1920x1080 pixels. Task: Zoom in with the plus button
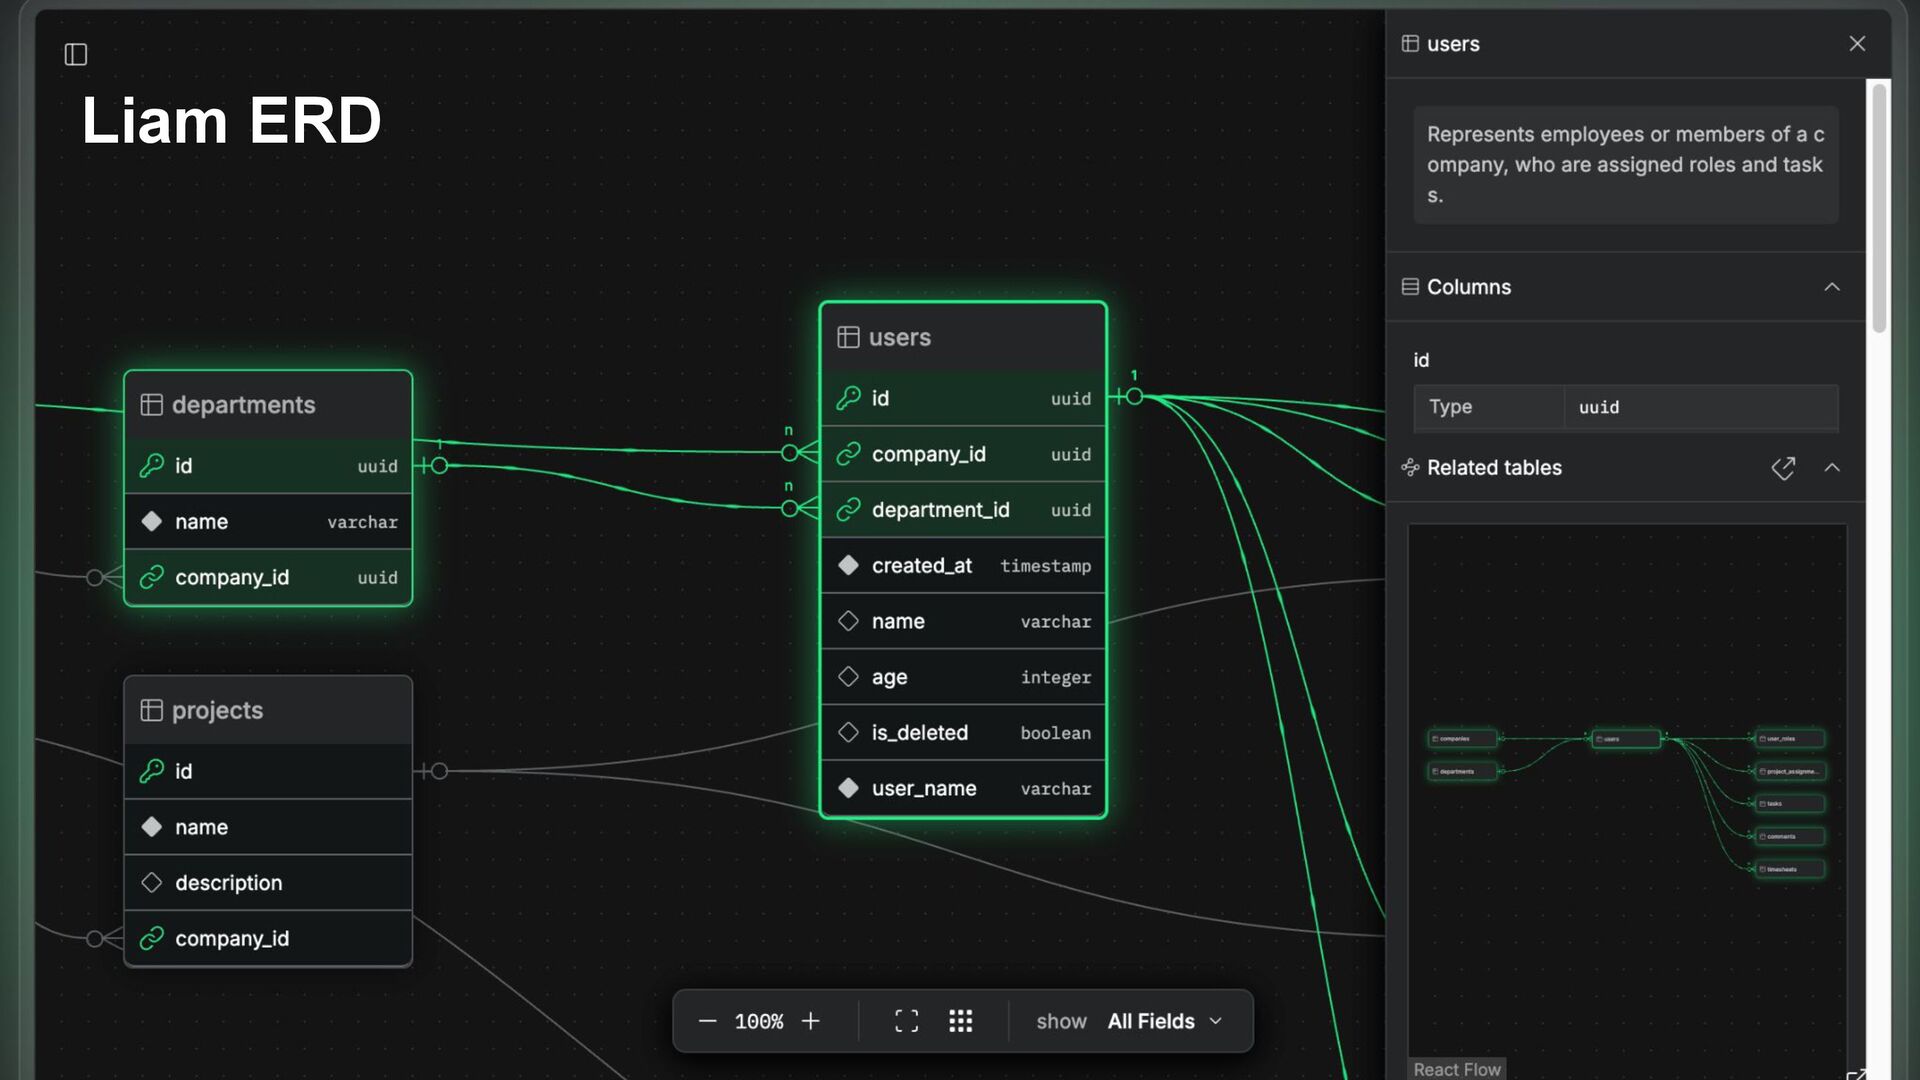click(811, 1021)
